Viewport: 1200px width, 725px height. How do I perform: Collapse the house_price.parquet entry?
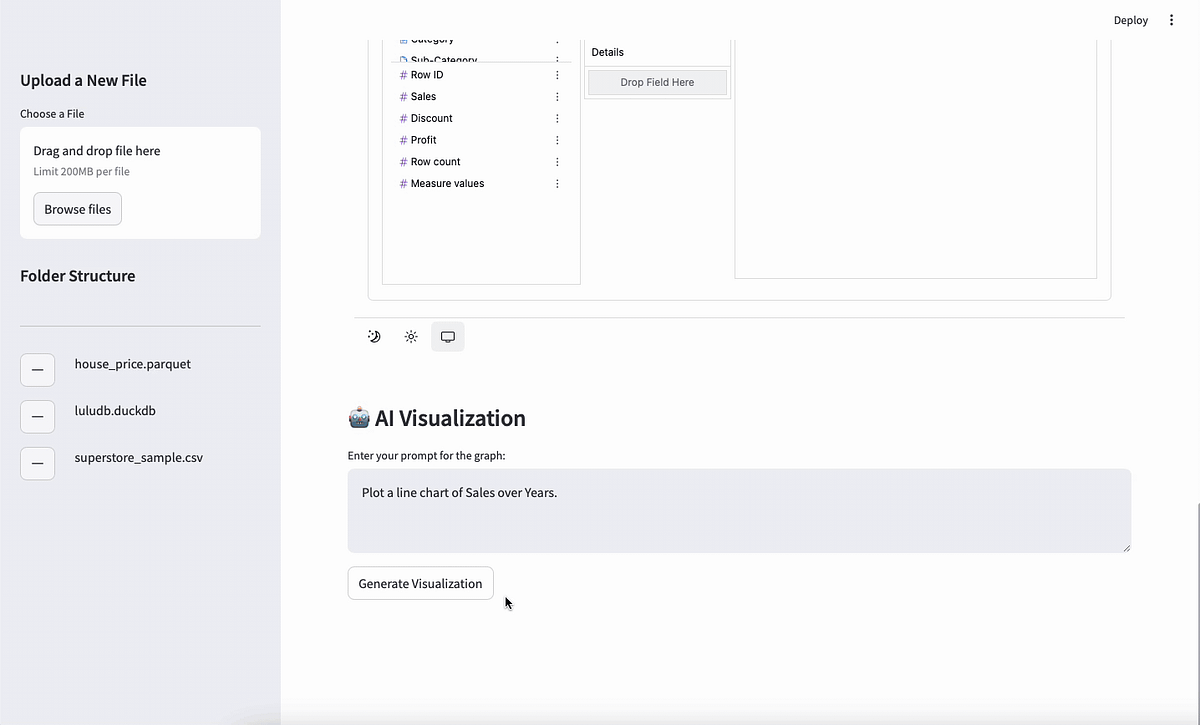37,369
